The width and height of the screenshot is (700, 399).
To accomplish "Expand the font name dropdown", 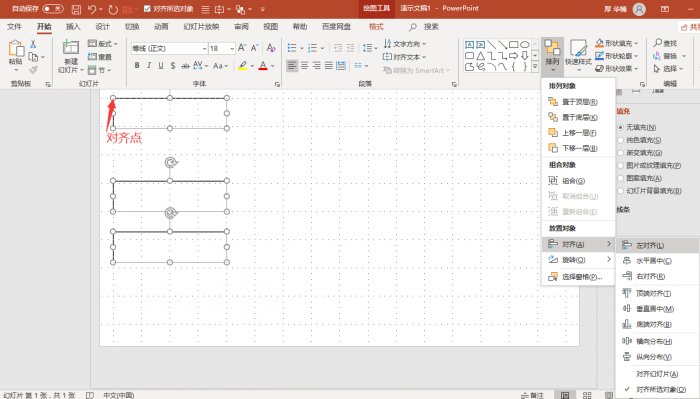I will point(204,48).
